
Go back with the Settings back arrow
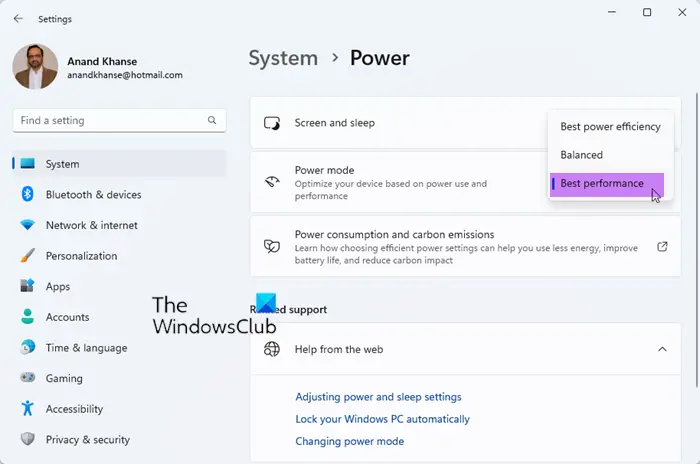click(18, 18)
